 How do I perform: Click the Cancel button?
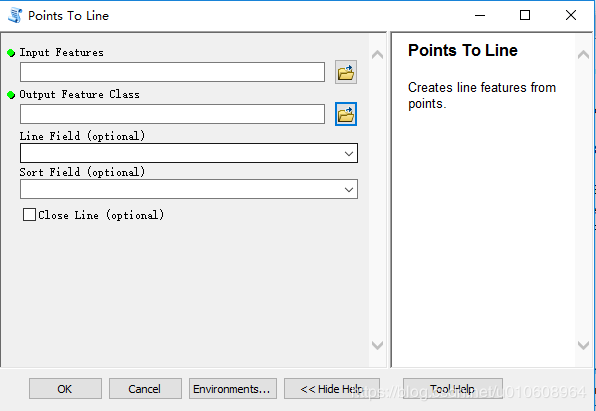tap(145, 389)
